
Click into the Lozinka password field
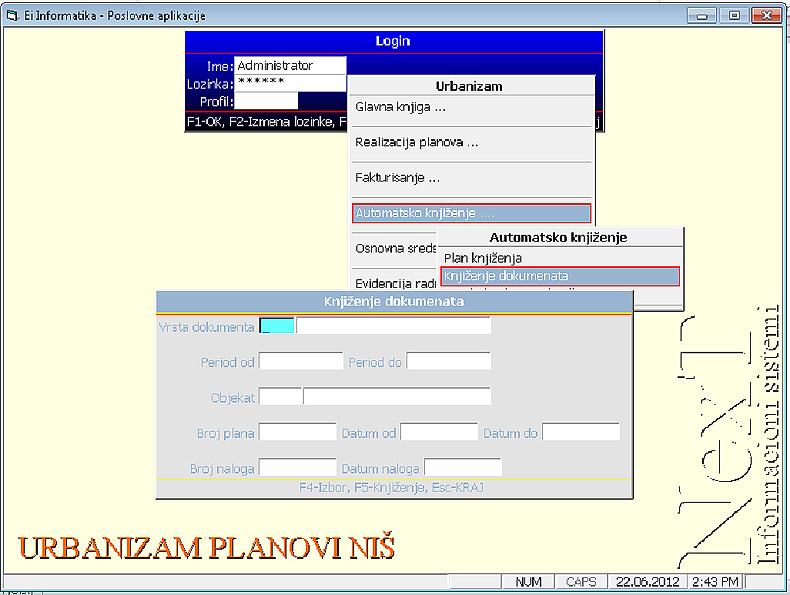point(290,83)
